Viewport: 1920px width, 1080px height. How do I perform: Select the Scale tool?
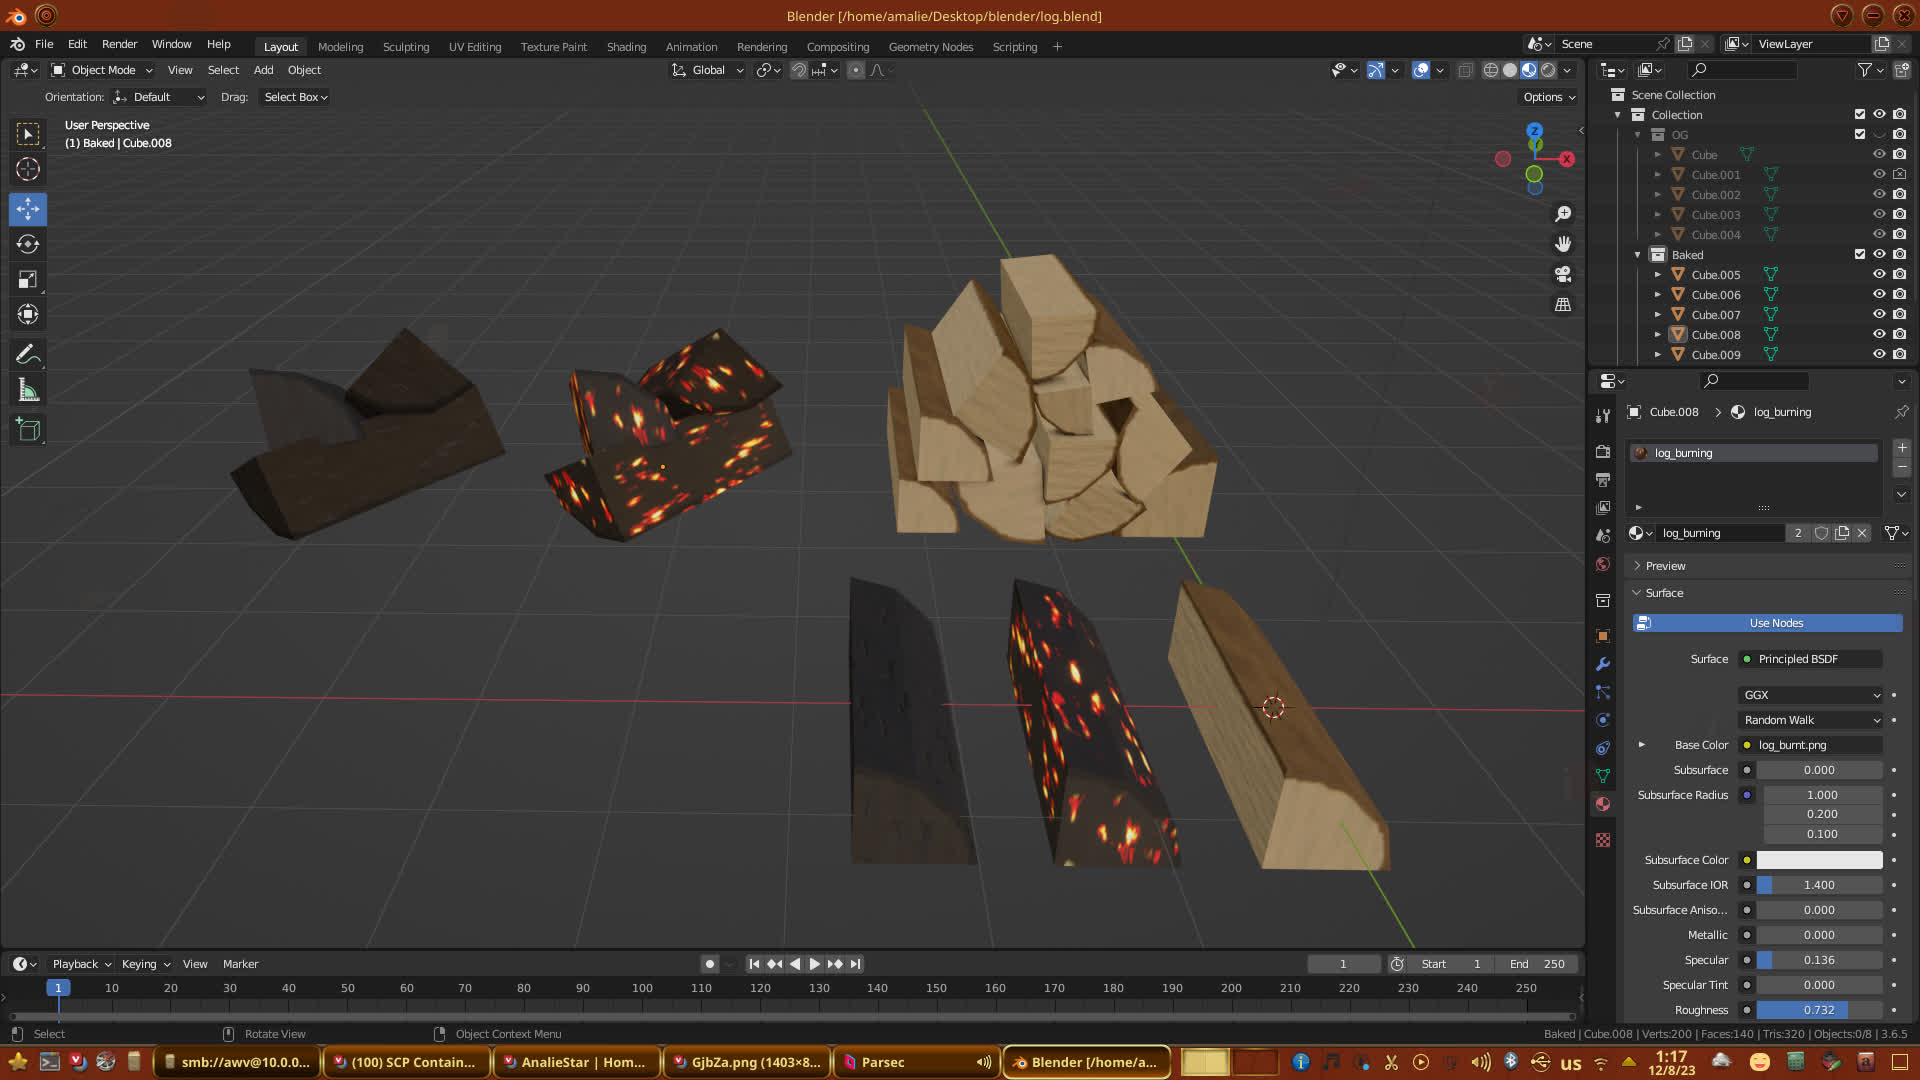click(x=28, y=280)
